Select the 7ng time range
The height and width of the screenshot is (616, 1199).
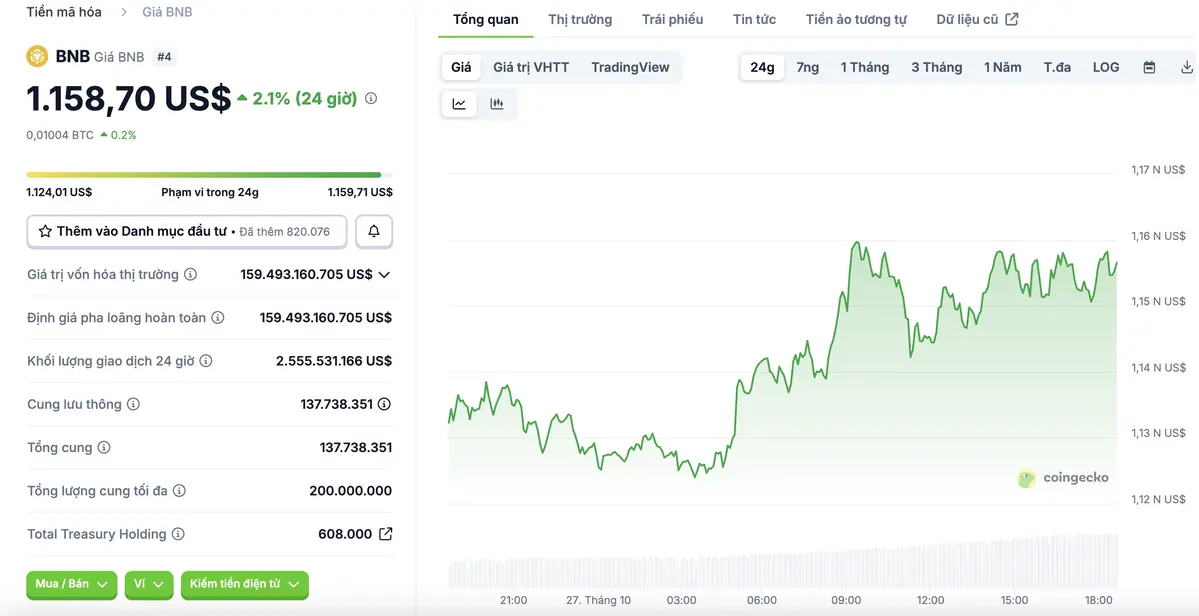point(808,67)
